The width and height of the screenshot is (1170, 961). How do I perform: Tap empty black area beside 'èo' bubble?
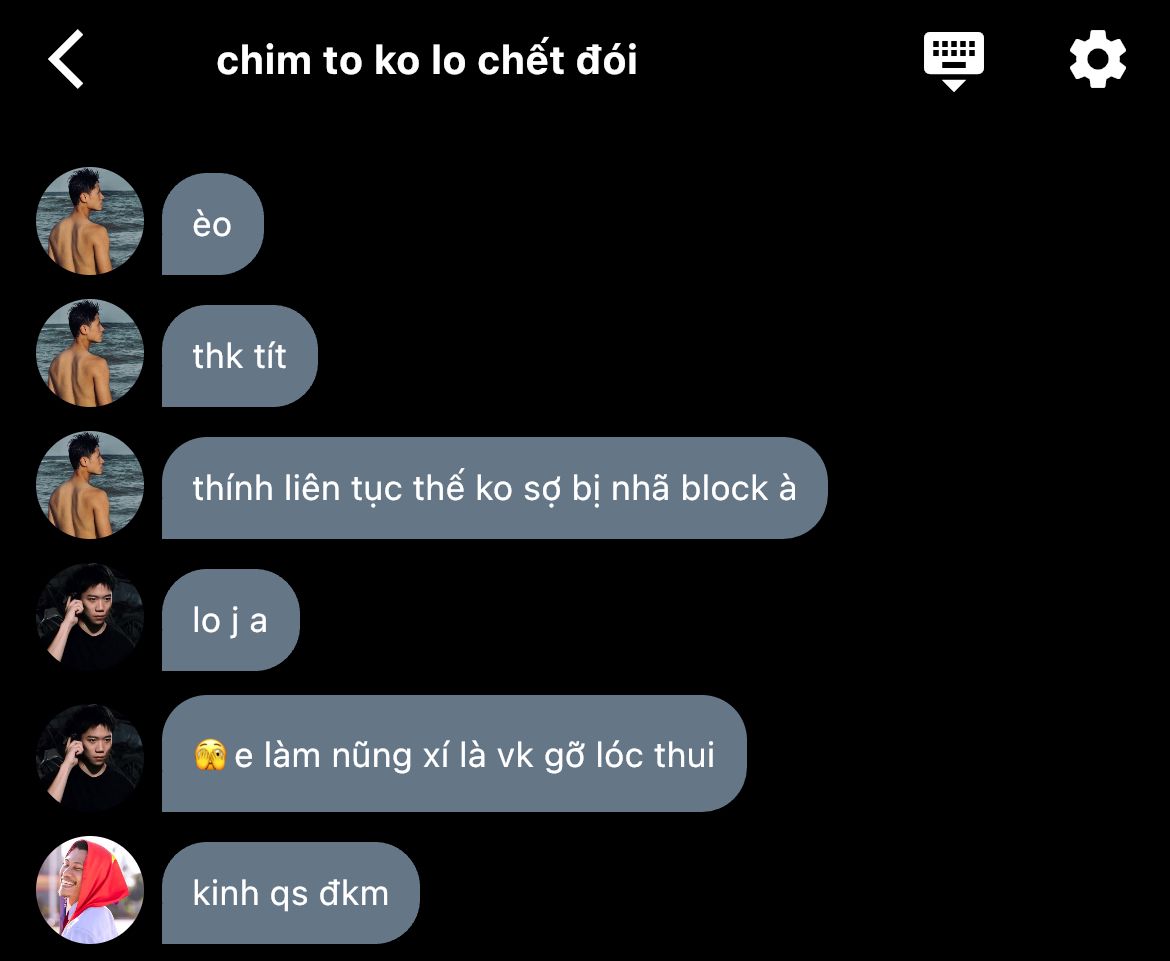tap(672, 224)
